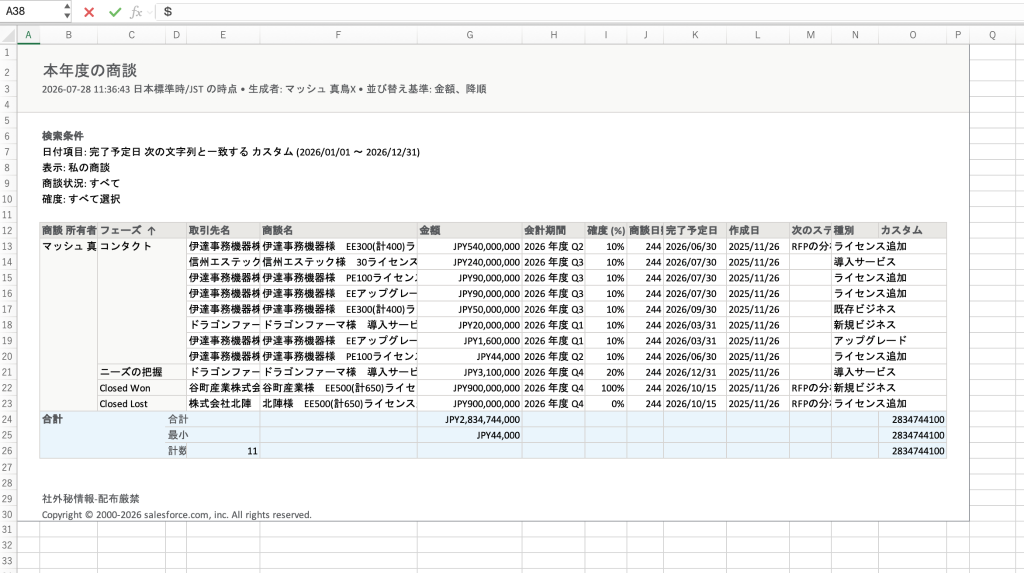
Task: Click the 商談状況: すべて cell
Action: click(x=81, y=183)
